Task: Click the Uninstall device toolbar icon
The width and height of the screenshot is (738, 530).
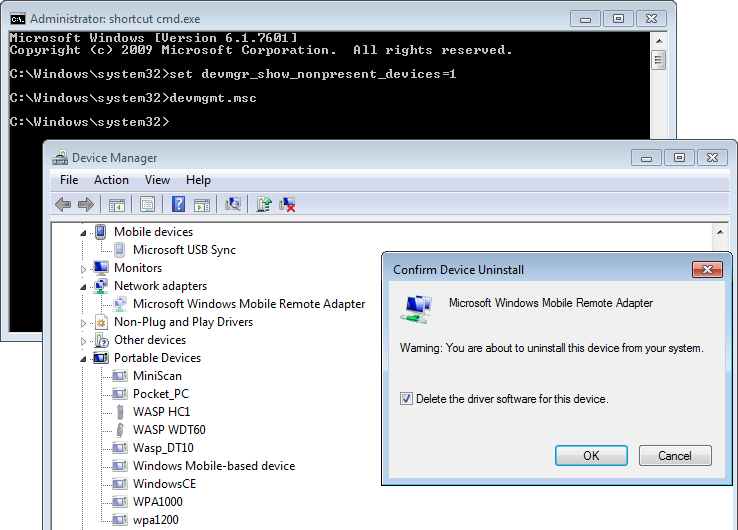Action: click(287, 204)
